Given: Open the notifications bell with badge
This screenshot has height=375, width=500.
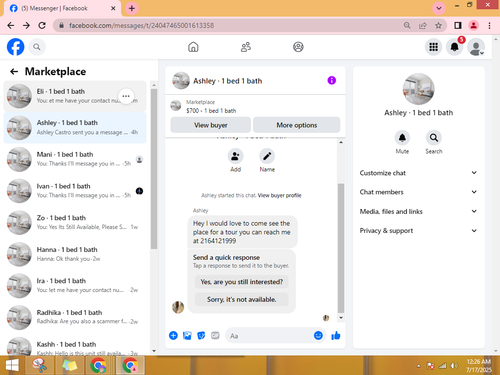Looking at the screenshot, I should pyautogui.click(x=455, y=47).
